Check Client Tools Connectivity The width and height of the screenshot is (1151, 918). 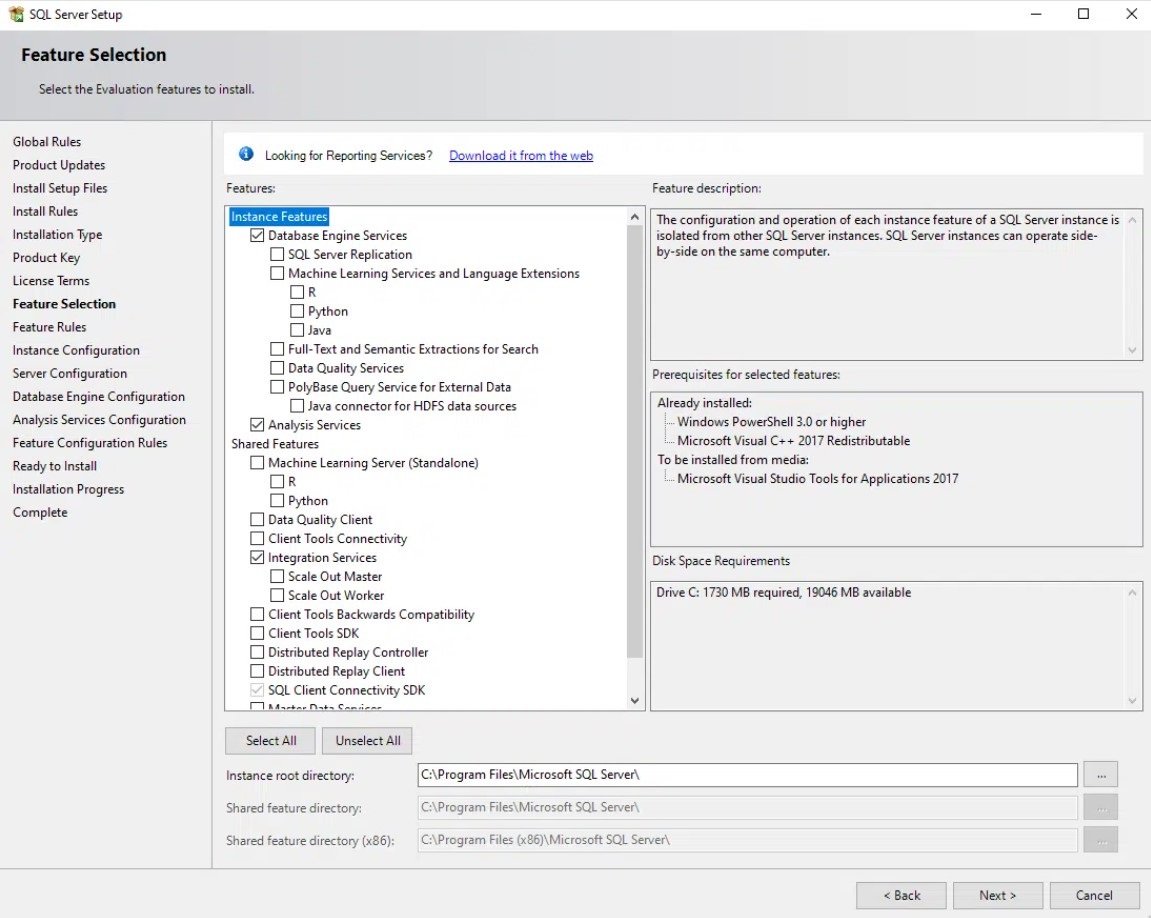click(x=257, y=539)
